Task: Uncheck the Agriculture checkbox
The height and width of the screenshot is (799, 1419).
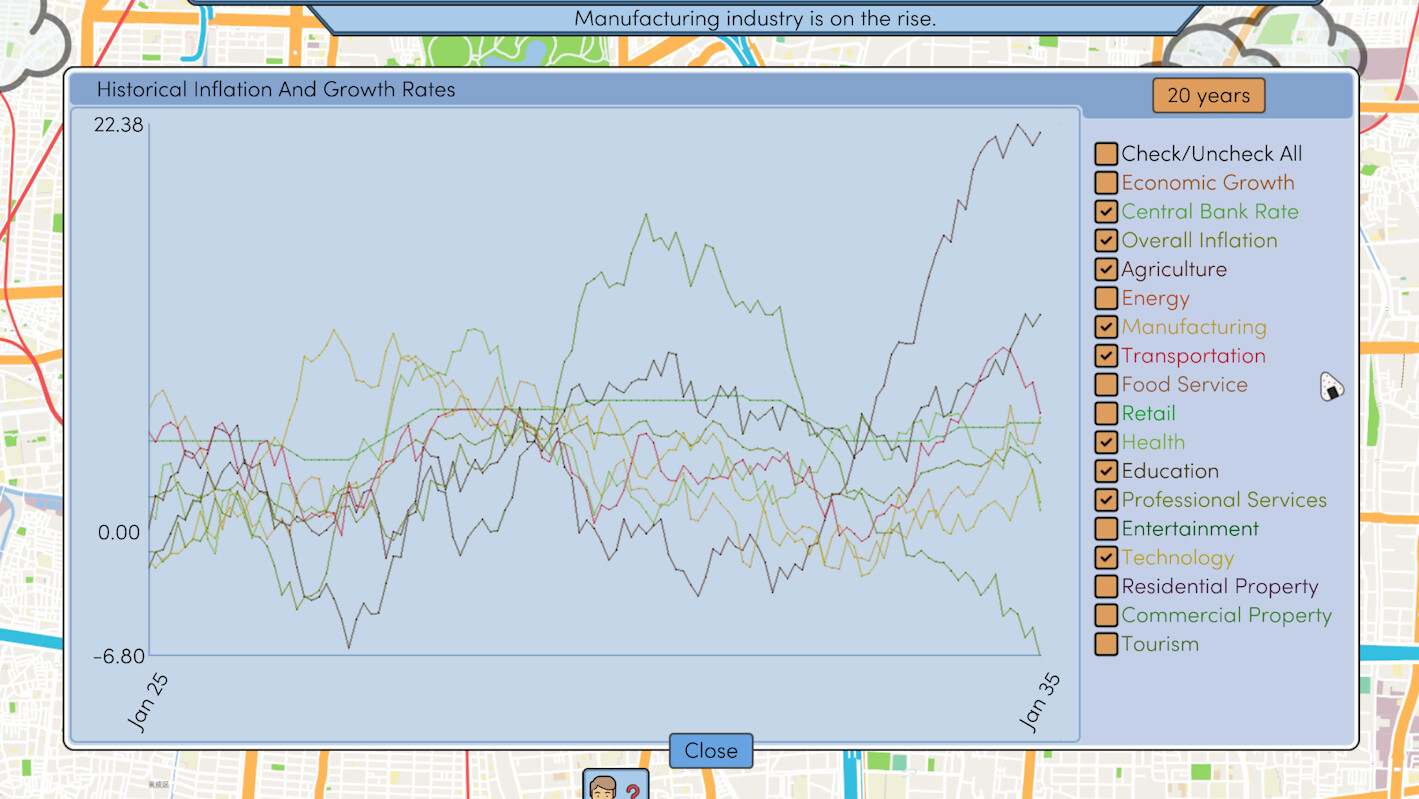Action: (x=1106, y=270)
